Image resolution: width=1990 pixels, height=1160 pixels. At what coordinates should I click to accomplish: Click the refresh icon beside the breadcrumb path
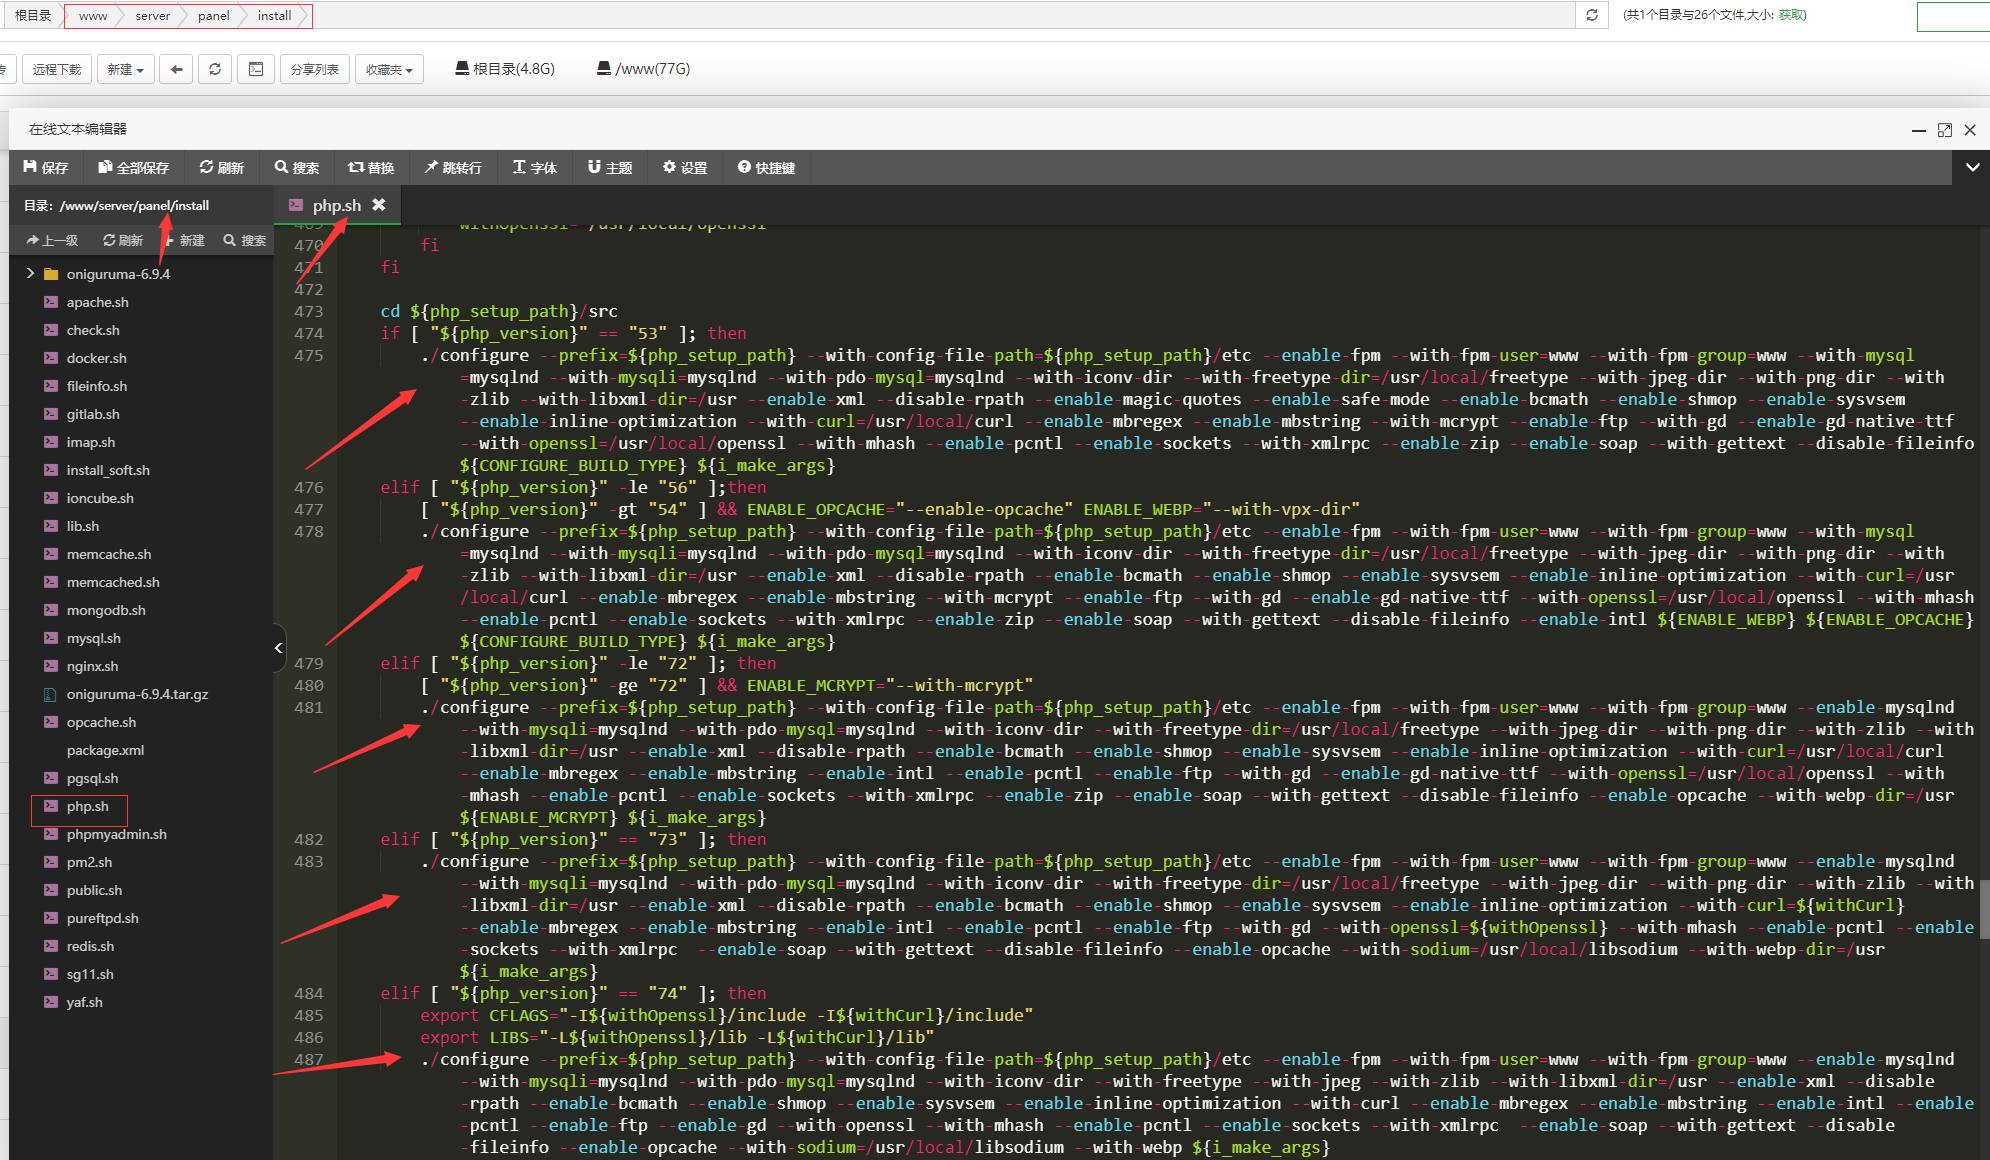click(1592, 15)
